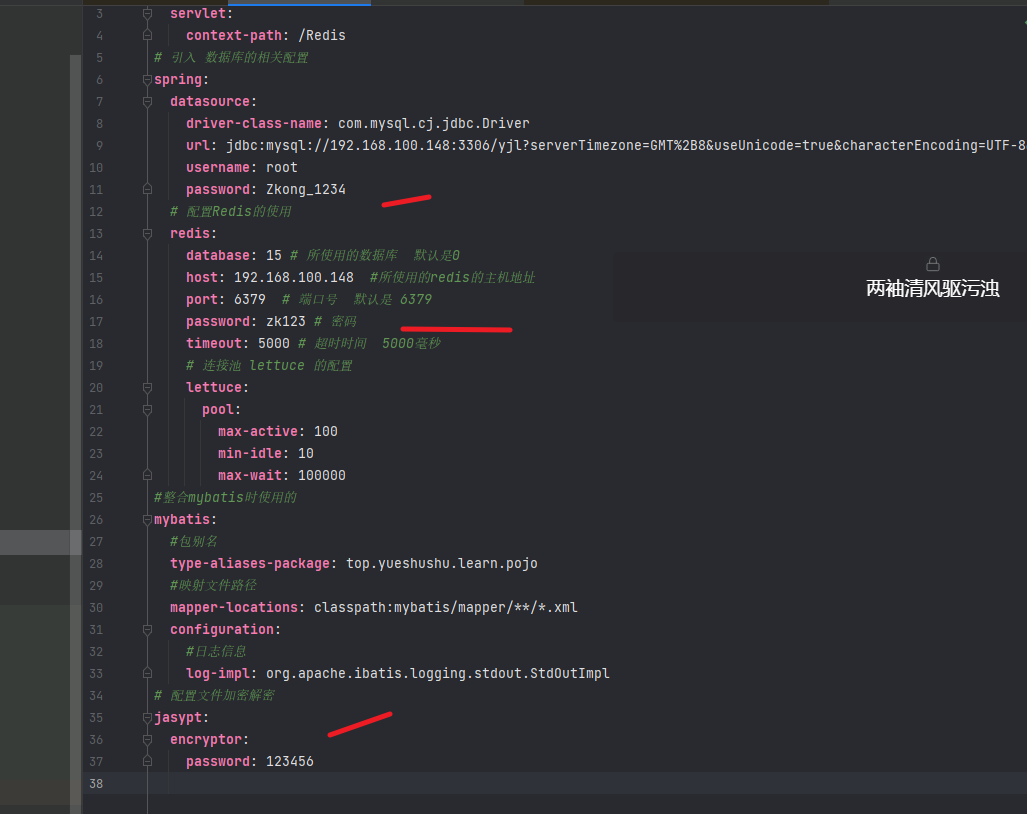Click the max-active value 100

pos(326,432)
